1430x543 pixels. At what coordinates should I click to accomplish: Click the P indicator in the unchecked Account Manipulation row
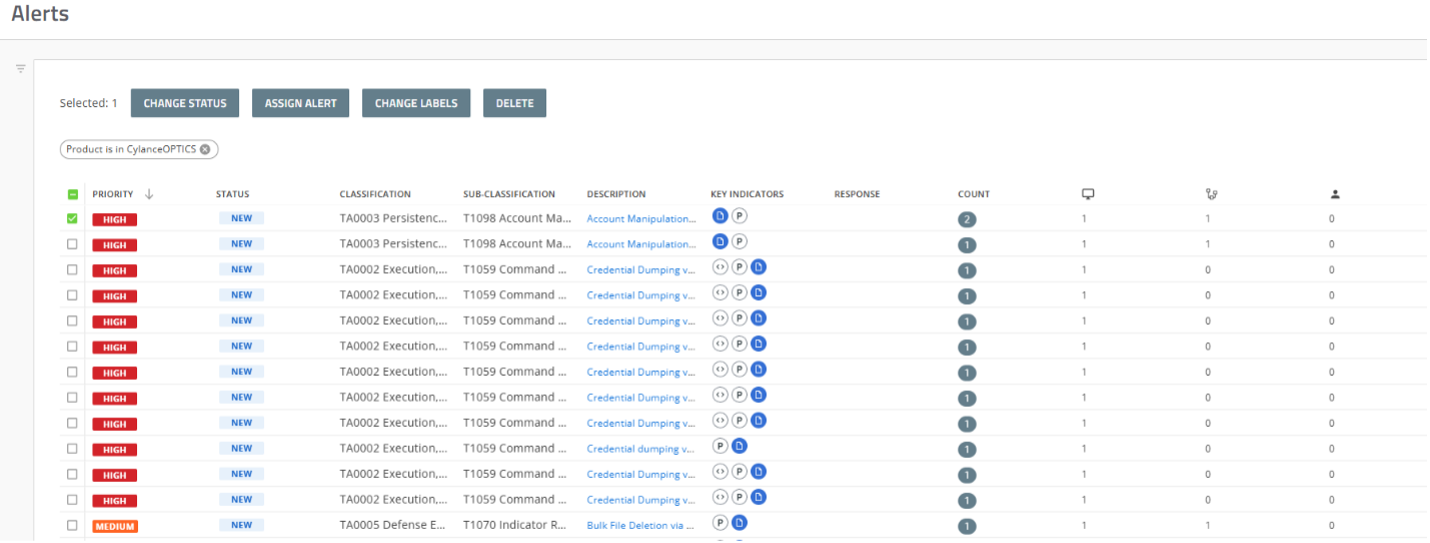(740, 241)
